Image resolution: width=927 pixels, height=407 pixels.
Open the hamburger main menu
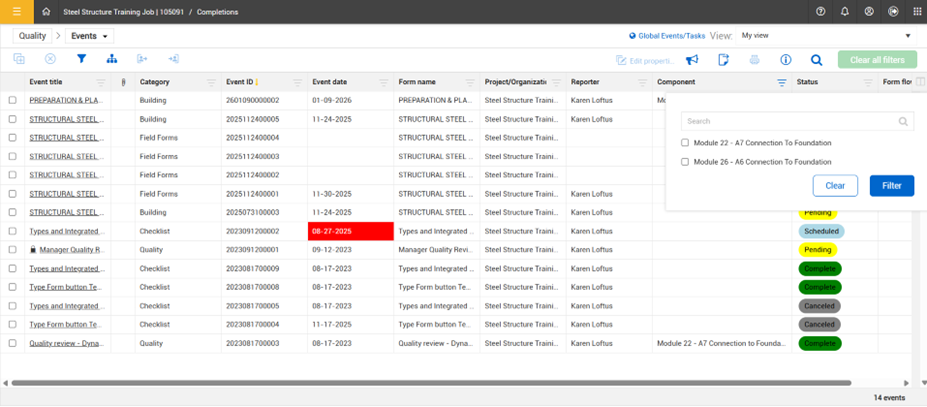coord(16,11)
